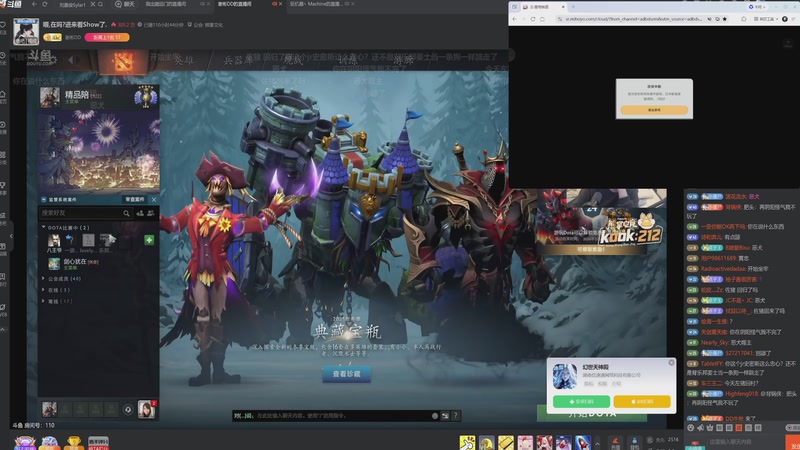The height and width of the screenshot is (450, 800).
Task: Expand the gift bar with the up chevron
Action: pyautogui.click(x=597, y=443)
